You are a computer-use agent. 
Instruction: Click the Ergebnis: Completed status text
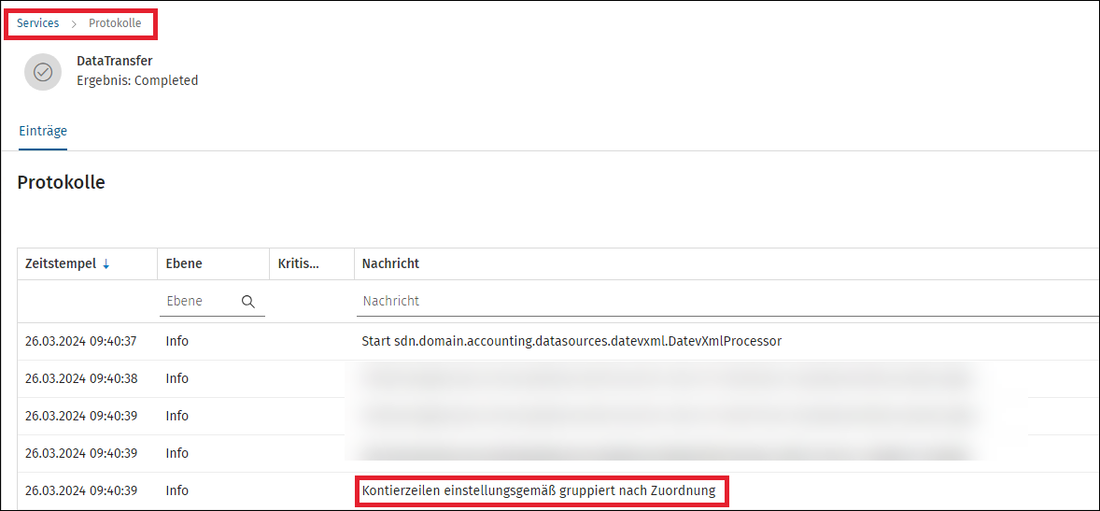click(x=138, y=81)
